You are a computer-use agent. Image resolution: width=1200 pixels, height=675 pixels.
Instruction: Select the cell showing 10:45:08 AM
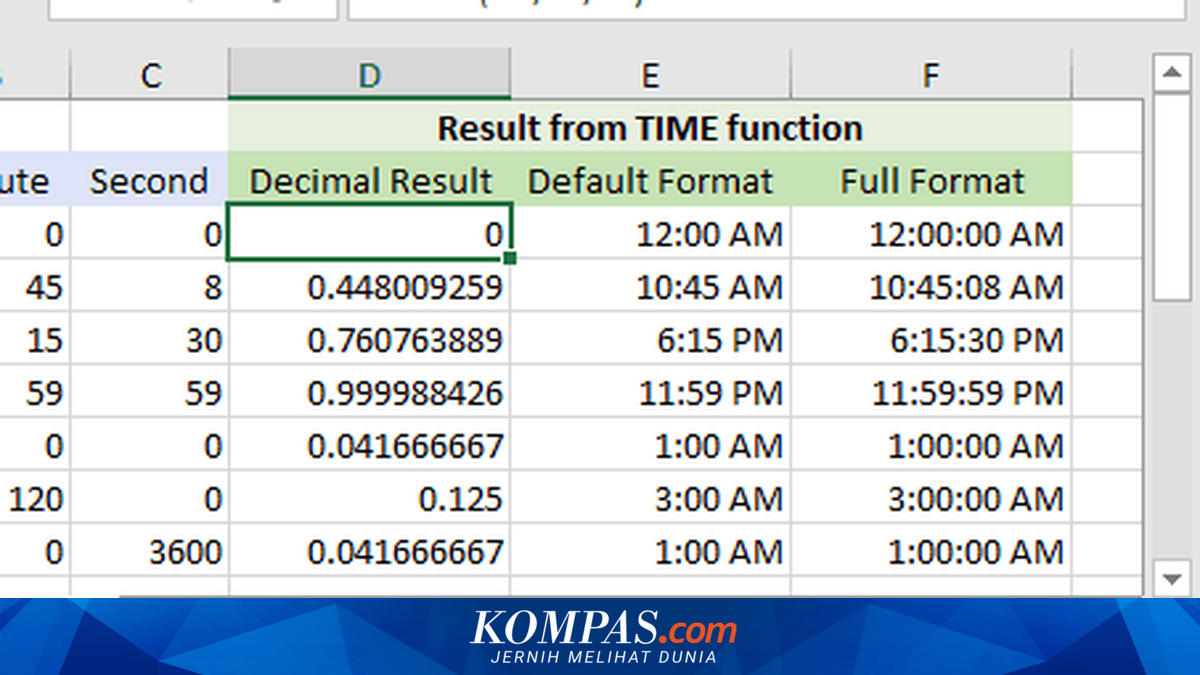931,287
